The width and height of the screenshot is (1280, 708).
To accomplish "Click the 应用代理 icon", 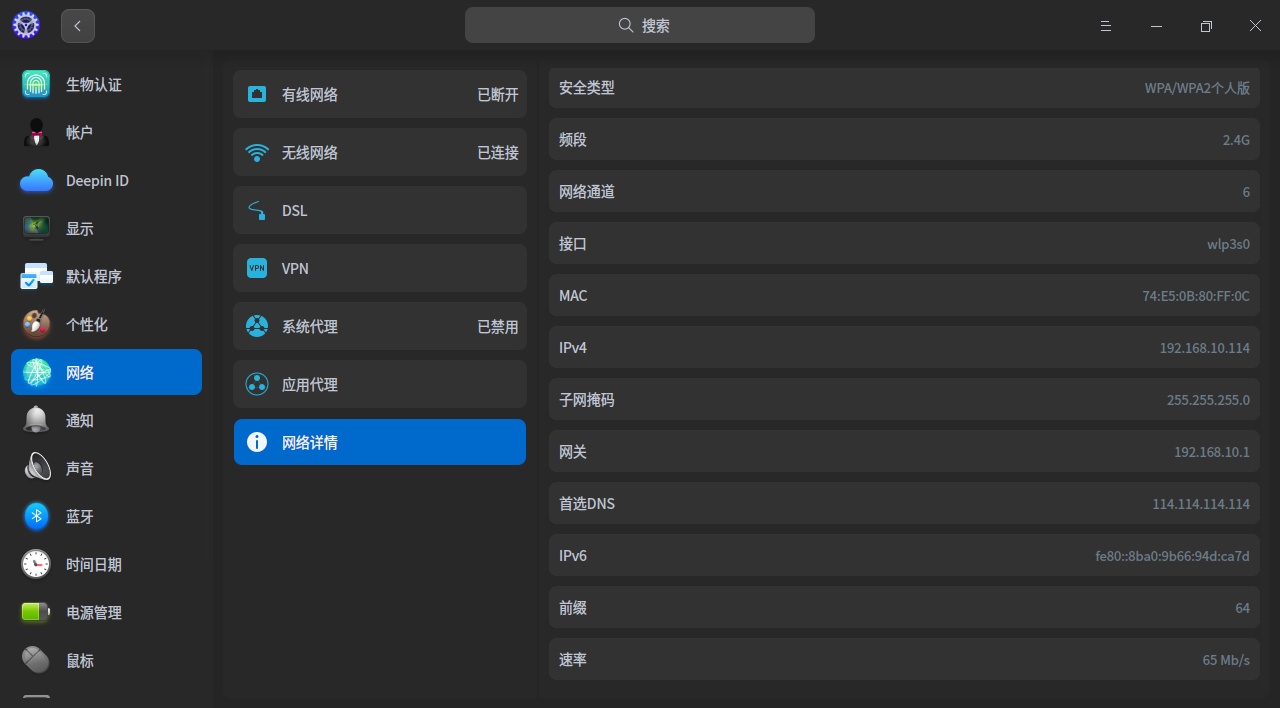I will pyautogui.click(x=257, y=384).
